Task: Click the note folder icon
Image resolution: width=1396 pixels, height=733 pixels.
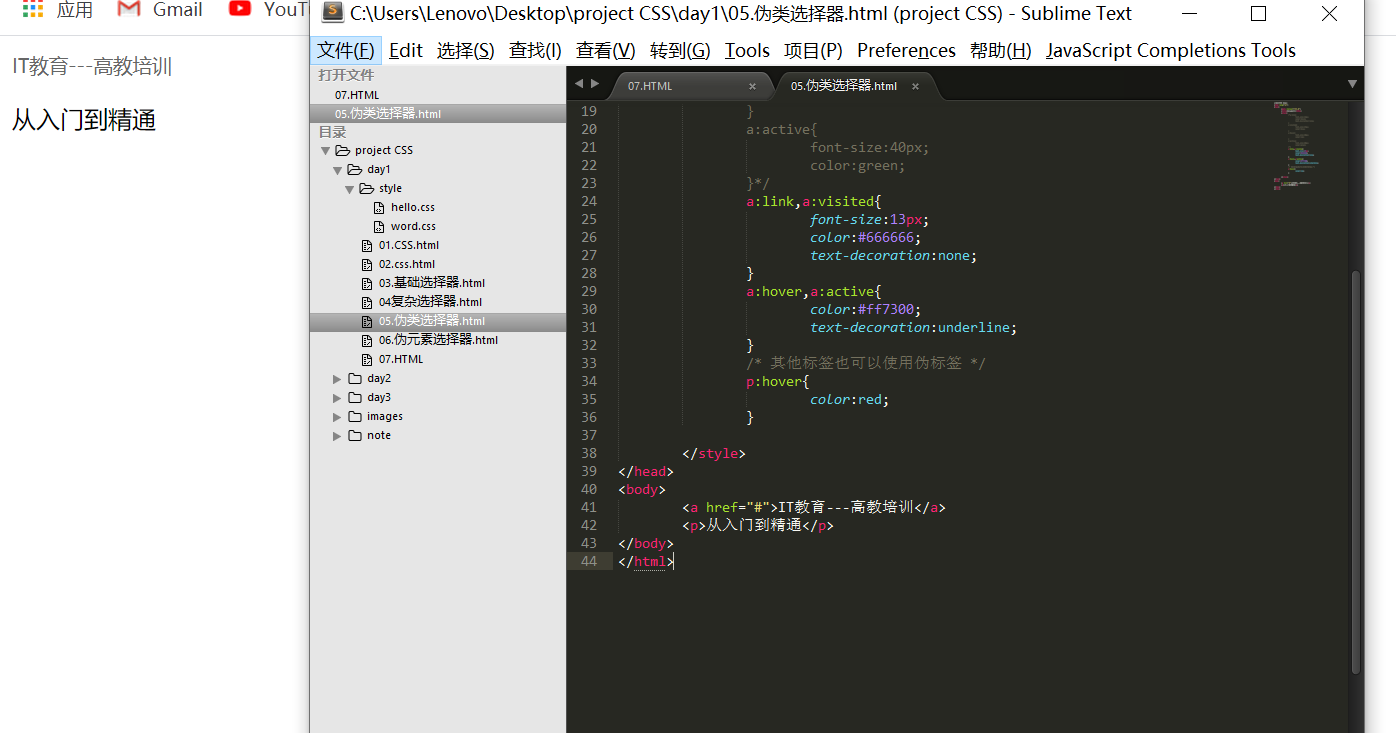Action: click(x=355, y=436)
